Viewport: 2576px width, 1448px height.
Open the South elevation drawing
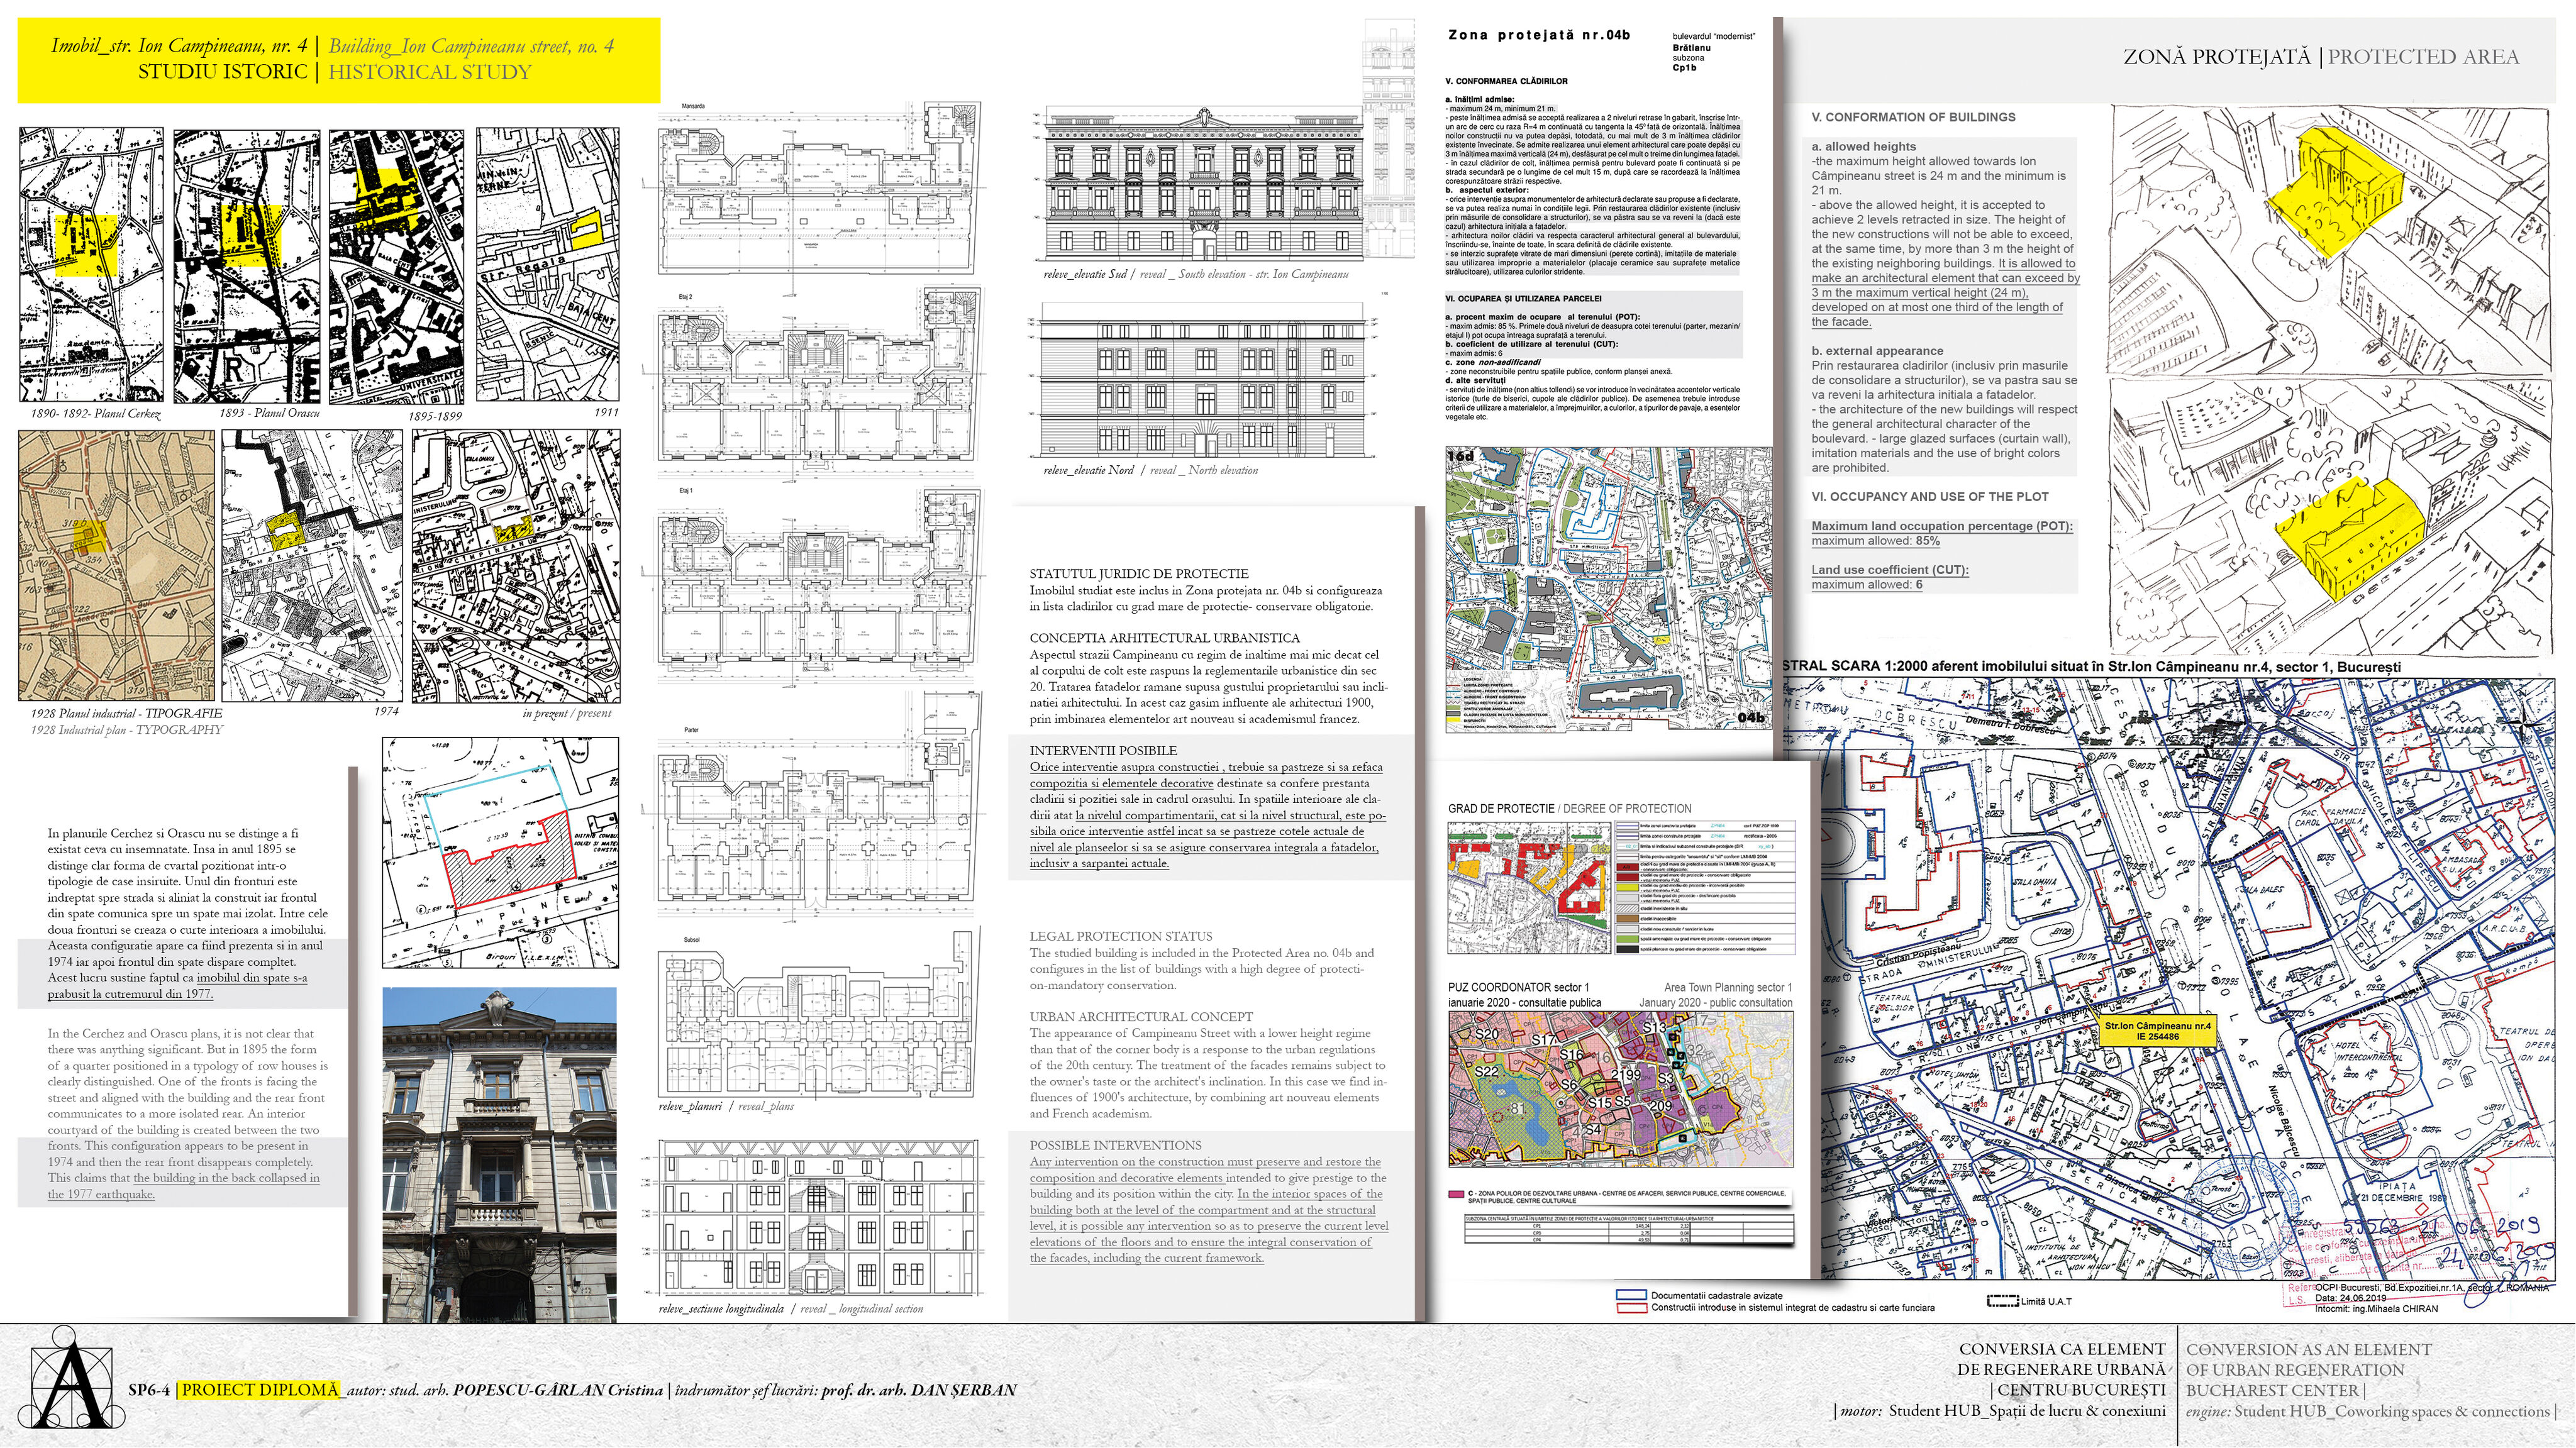[1205, 183]
